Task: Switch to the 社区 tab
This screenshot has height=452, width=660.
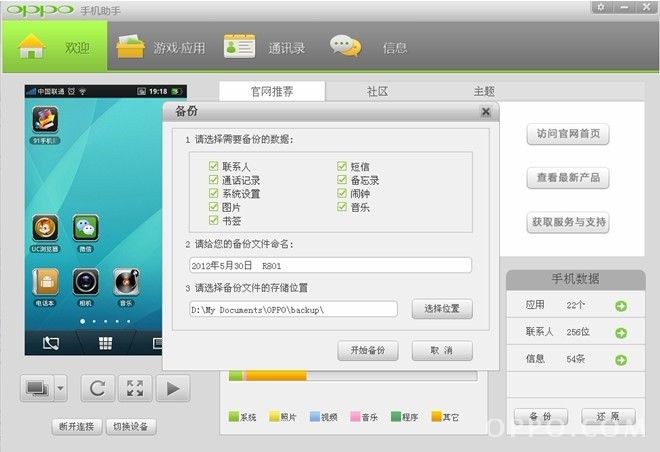Action: point(377,91)
